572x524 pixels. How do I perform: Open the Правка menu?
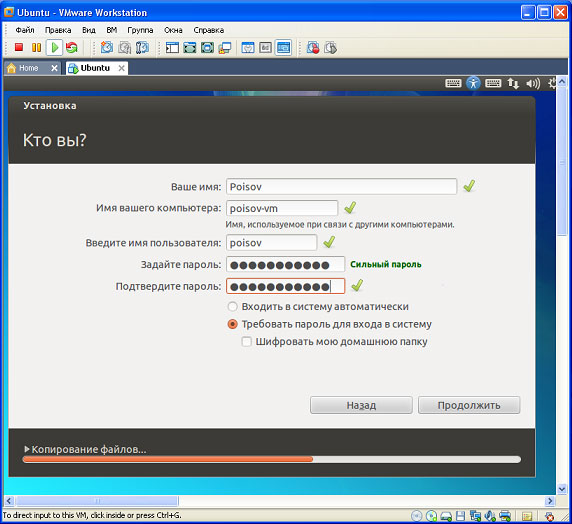point(58,30)
